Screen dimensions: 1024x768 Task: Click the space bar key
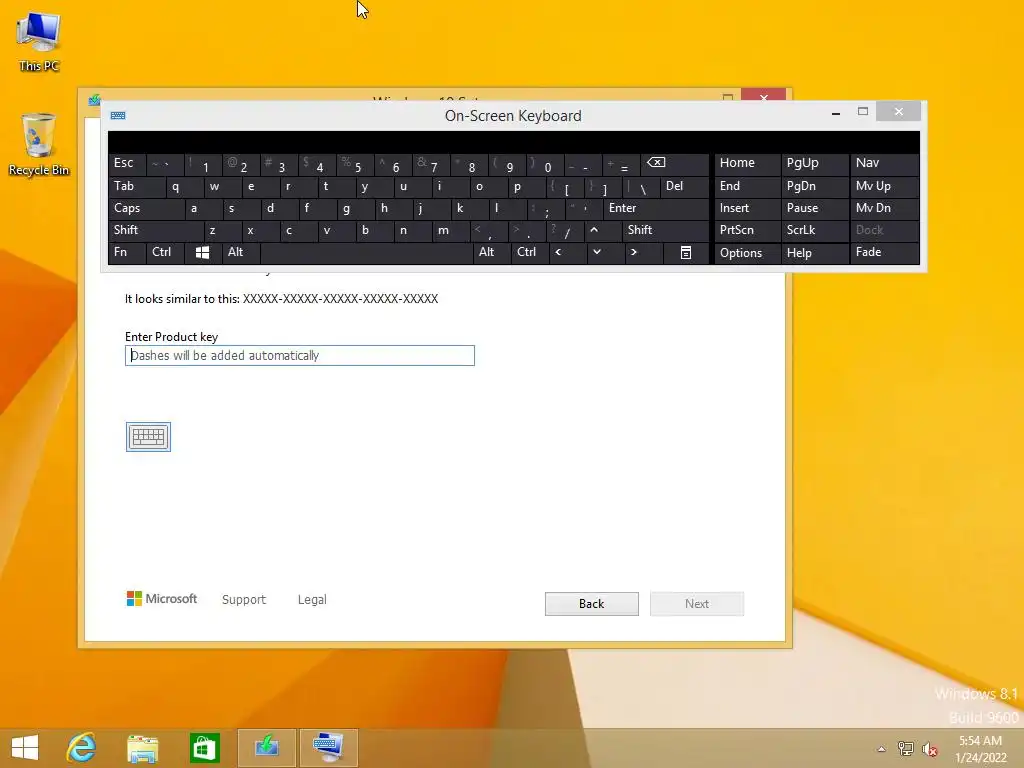pyautogui.click(x=366, y=252)
